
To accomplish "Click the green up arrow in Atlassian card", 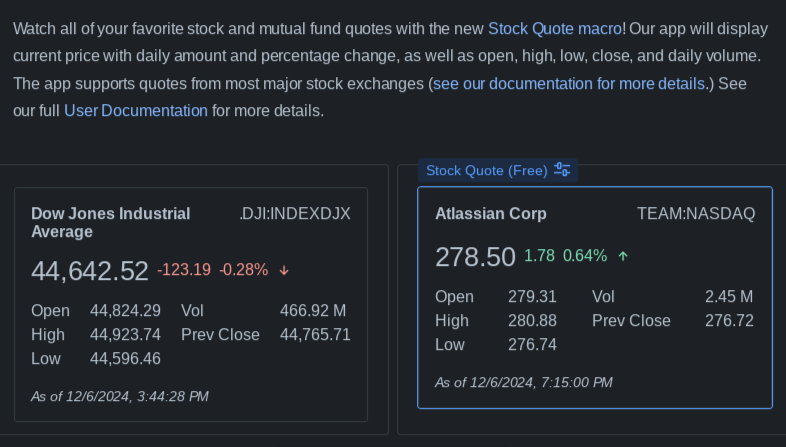I will point(623,256).
